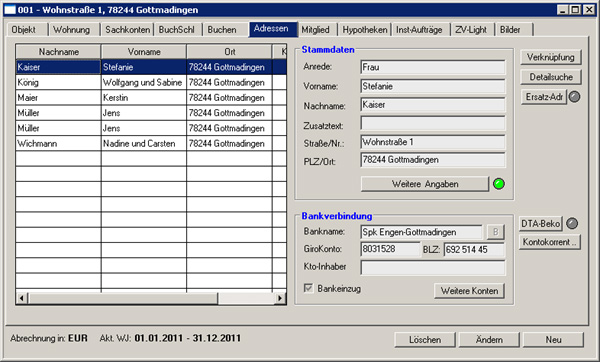Switch to the Hypotheken tab
This screenshot has height=362, width=600.
(364, 30)
